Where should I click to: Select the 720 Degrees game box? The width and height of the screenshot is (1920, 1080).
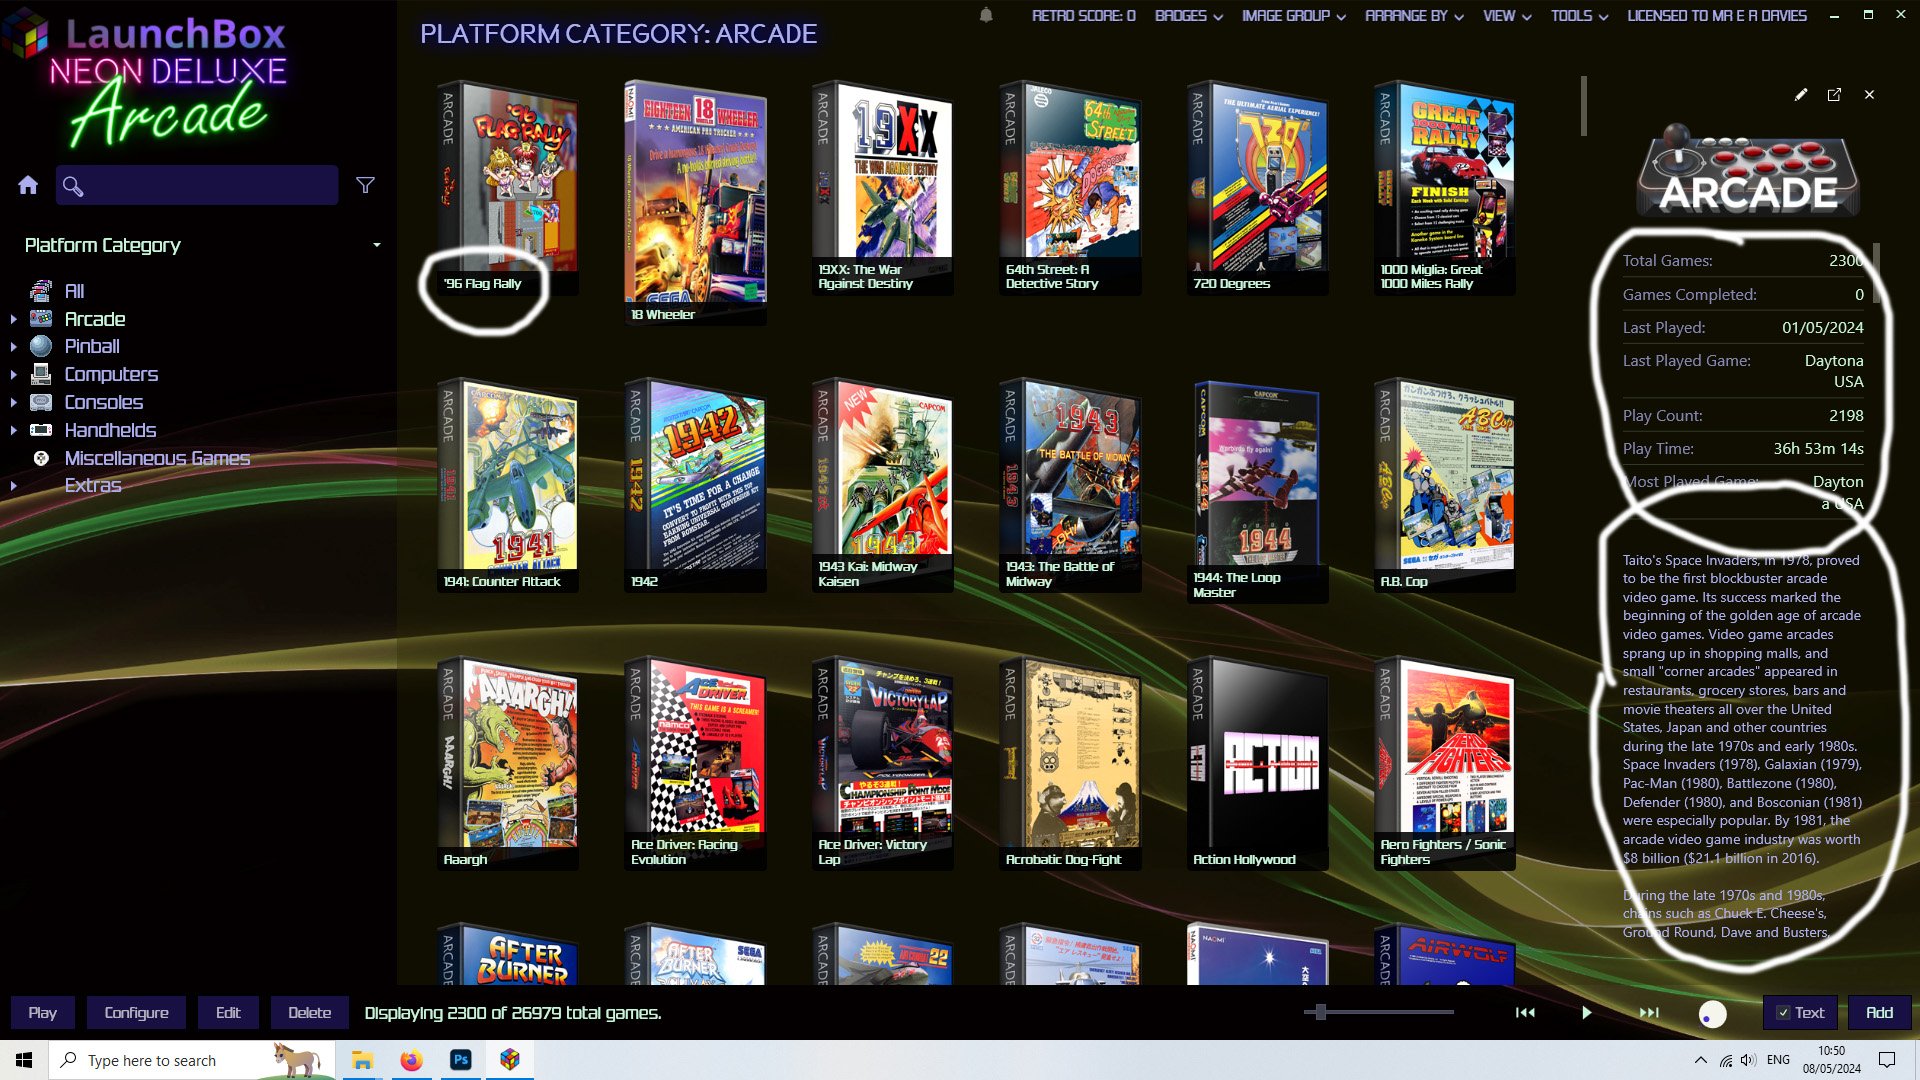(x=1258, y=188)
